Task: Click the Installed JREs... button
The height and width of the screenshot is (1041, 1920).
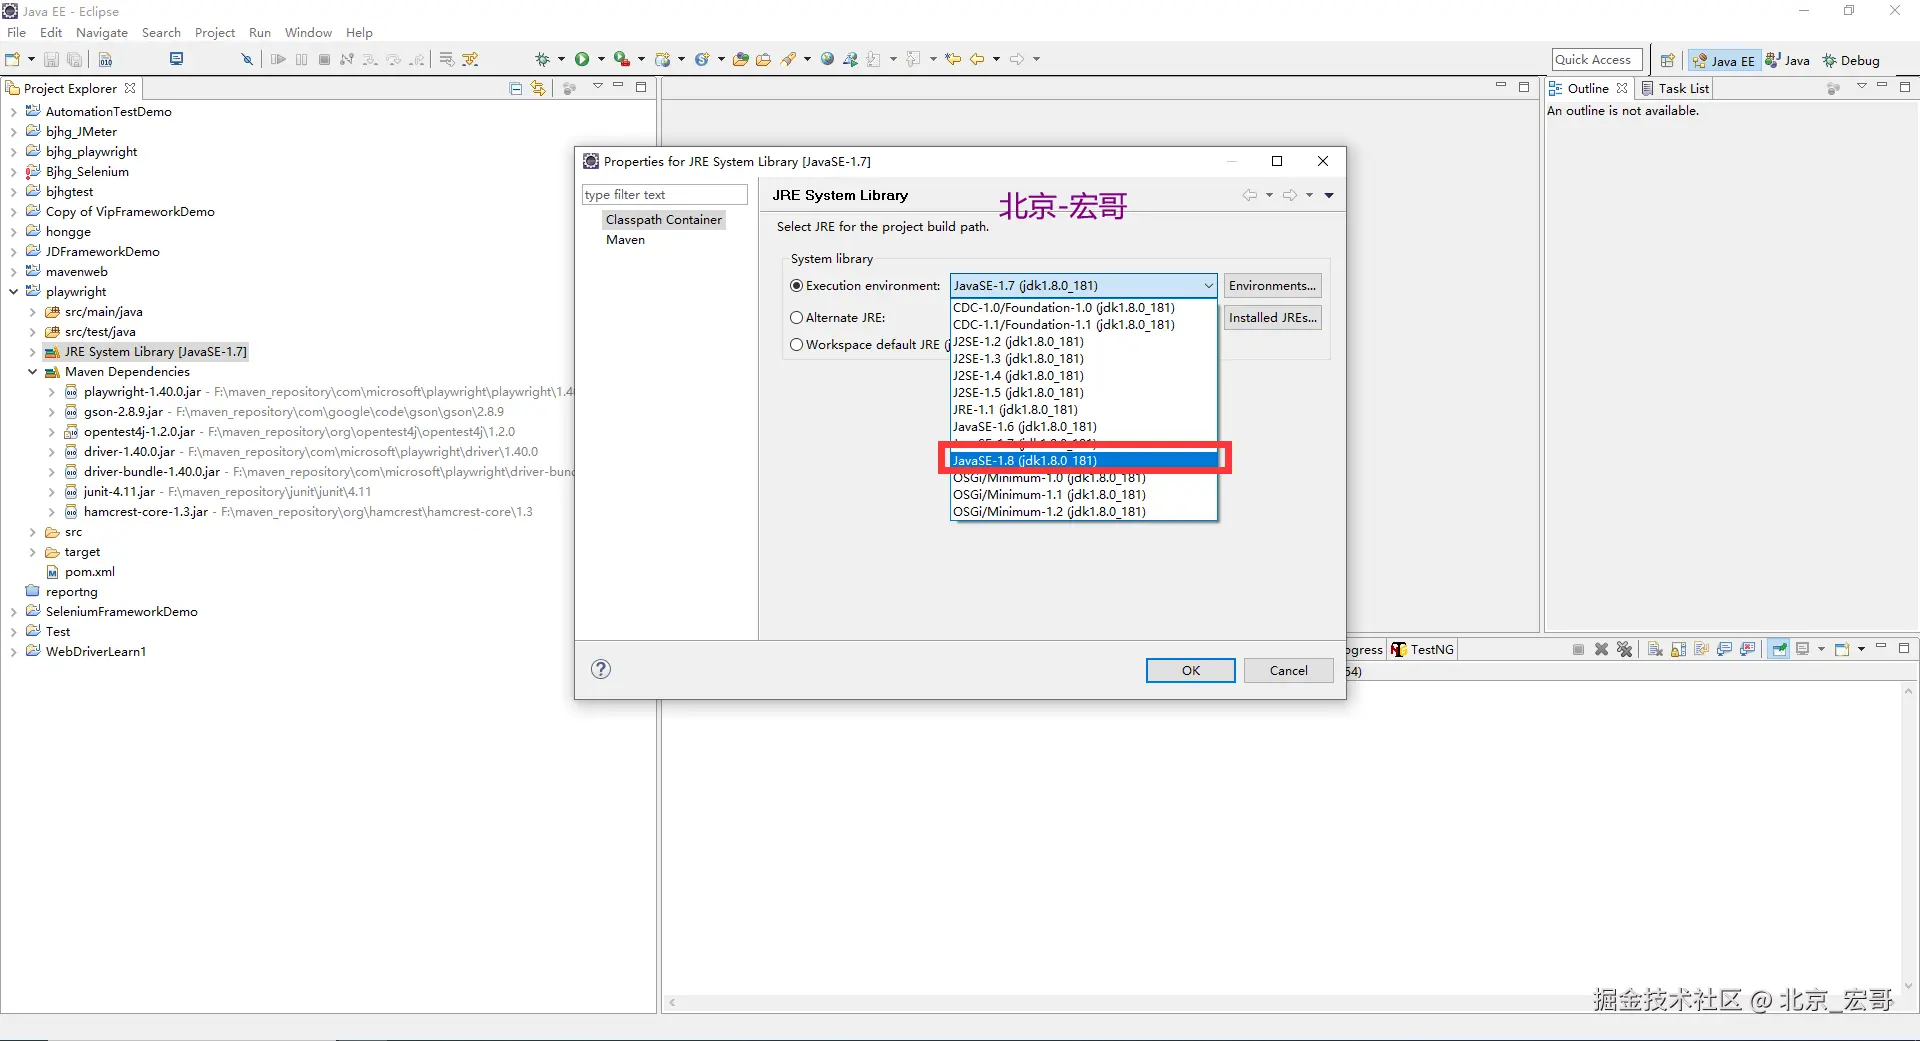Action: tap(1272, 317)
